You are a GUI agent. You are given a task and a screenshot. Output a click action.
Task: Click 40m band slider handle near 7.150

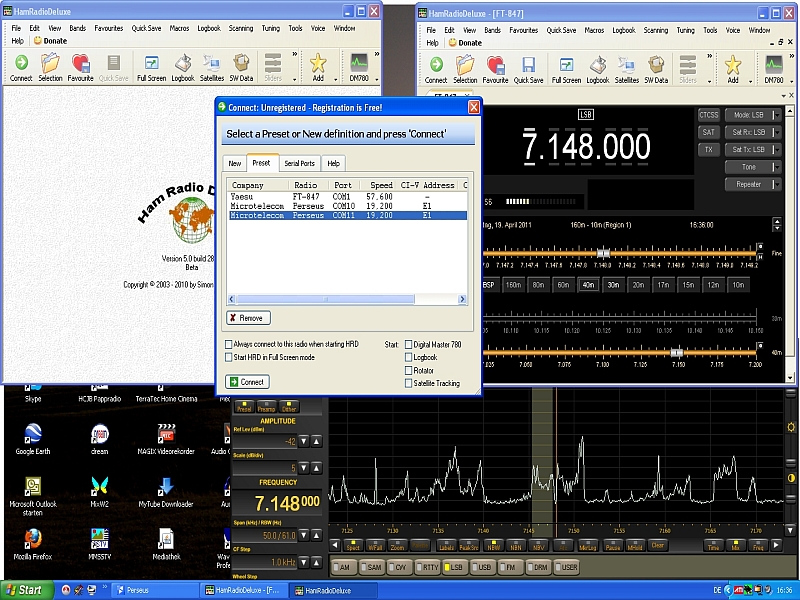[677, 353]
